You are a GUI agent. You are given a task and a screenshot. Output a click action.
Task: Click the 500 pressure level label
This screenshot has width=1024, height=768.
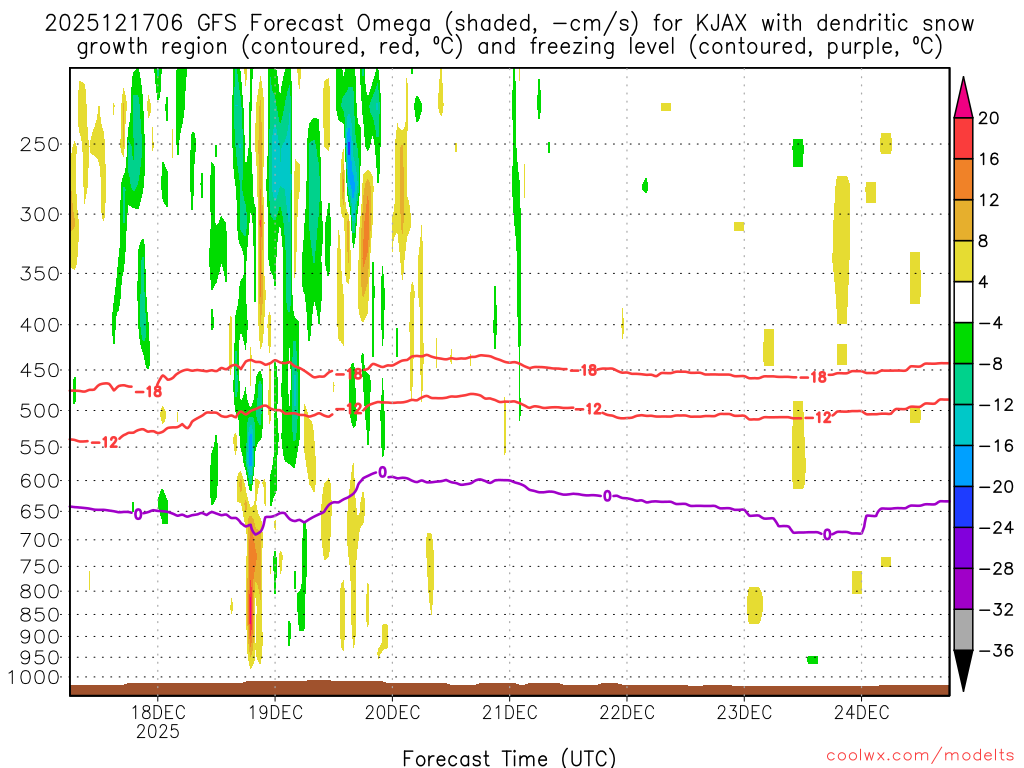point(40,411)
